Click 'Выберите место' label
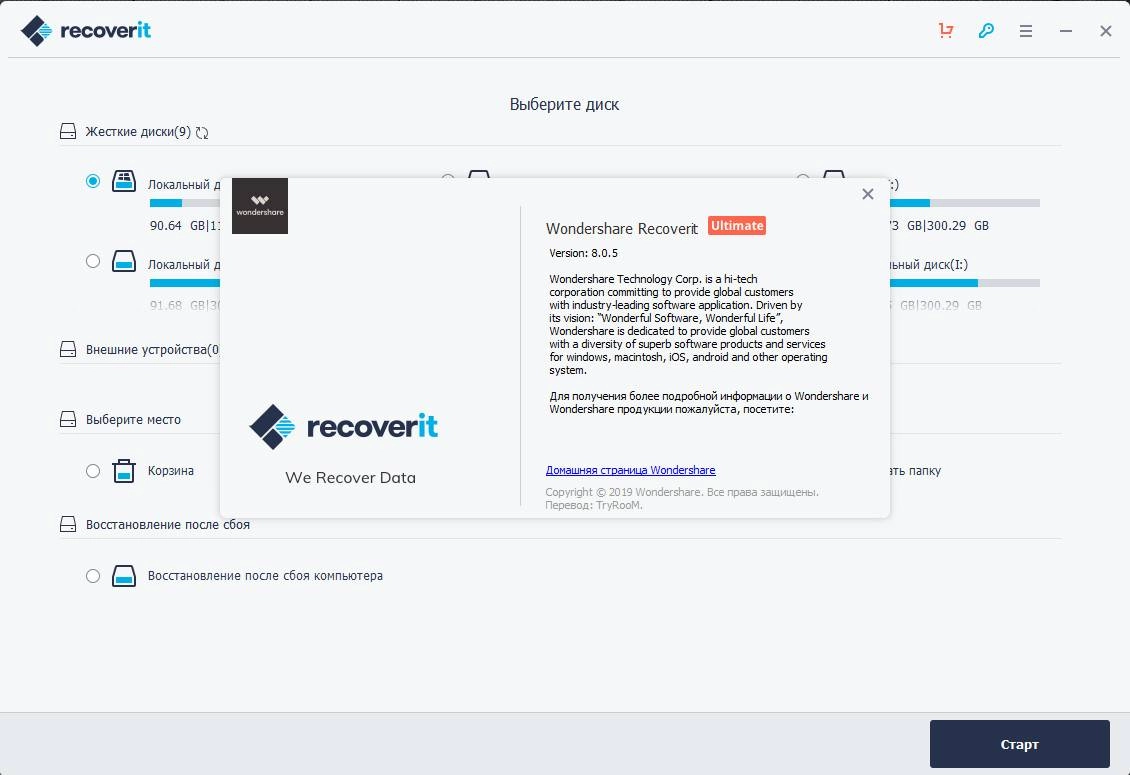The height and width of the screenshot is (775, 1130). tap(133, 420)
